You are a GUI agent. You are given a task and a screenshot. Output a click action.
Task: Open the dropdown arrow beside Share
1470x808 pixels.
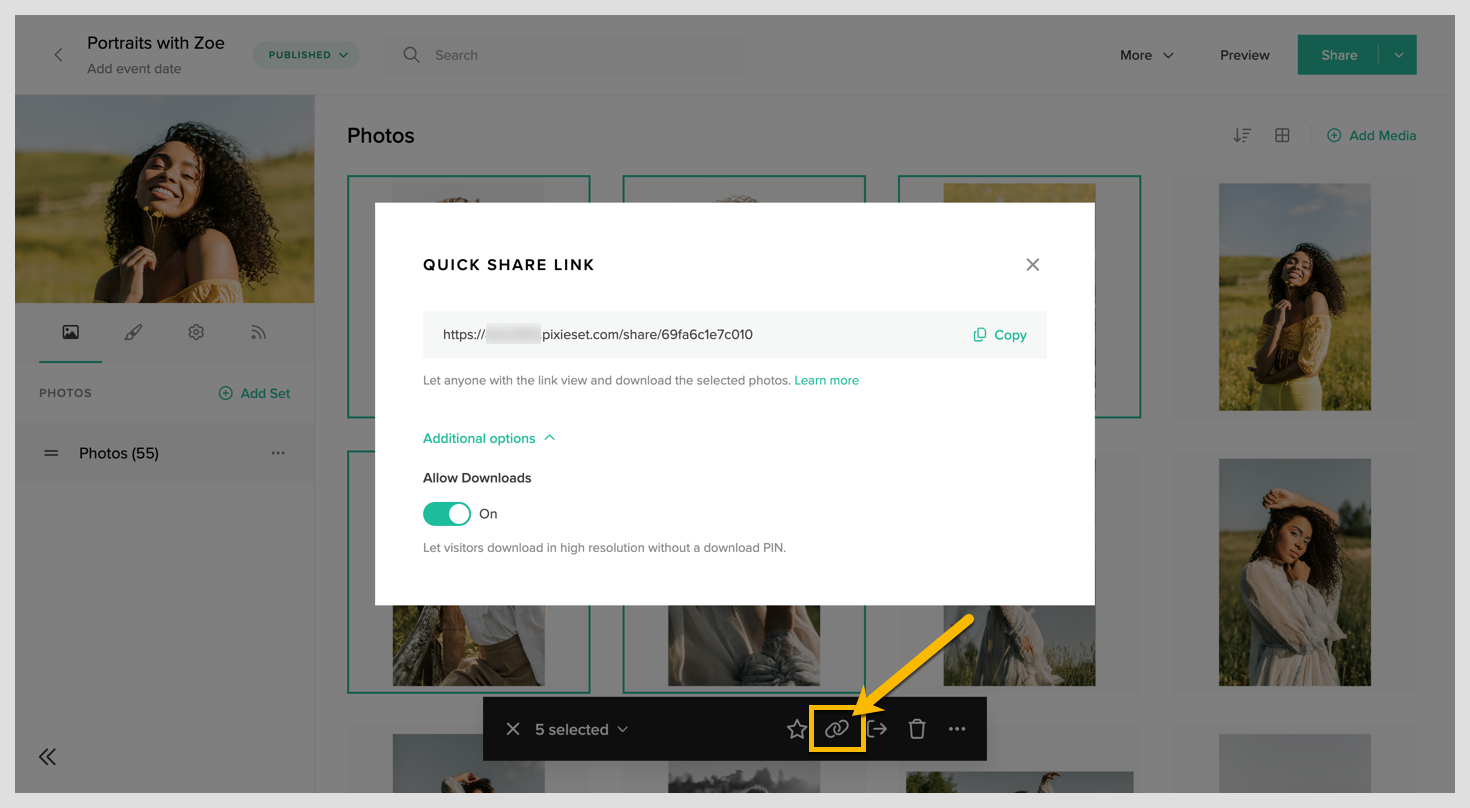[1398, 55]
